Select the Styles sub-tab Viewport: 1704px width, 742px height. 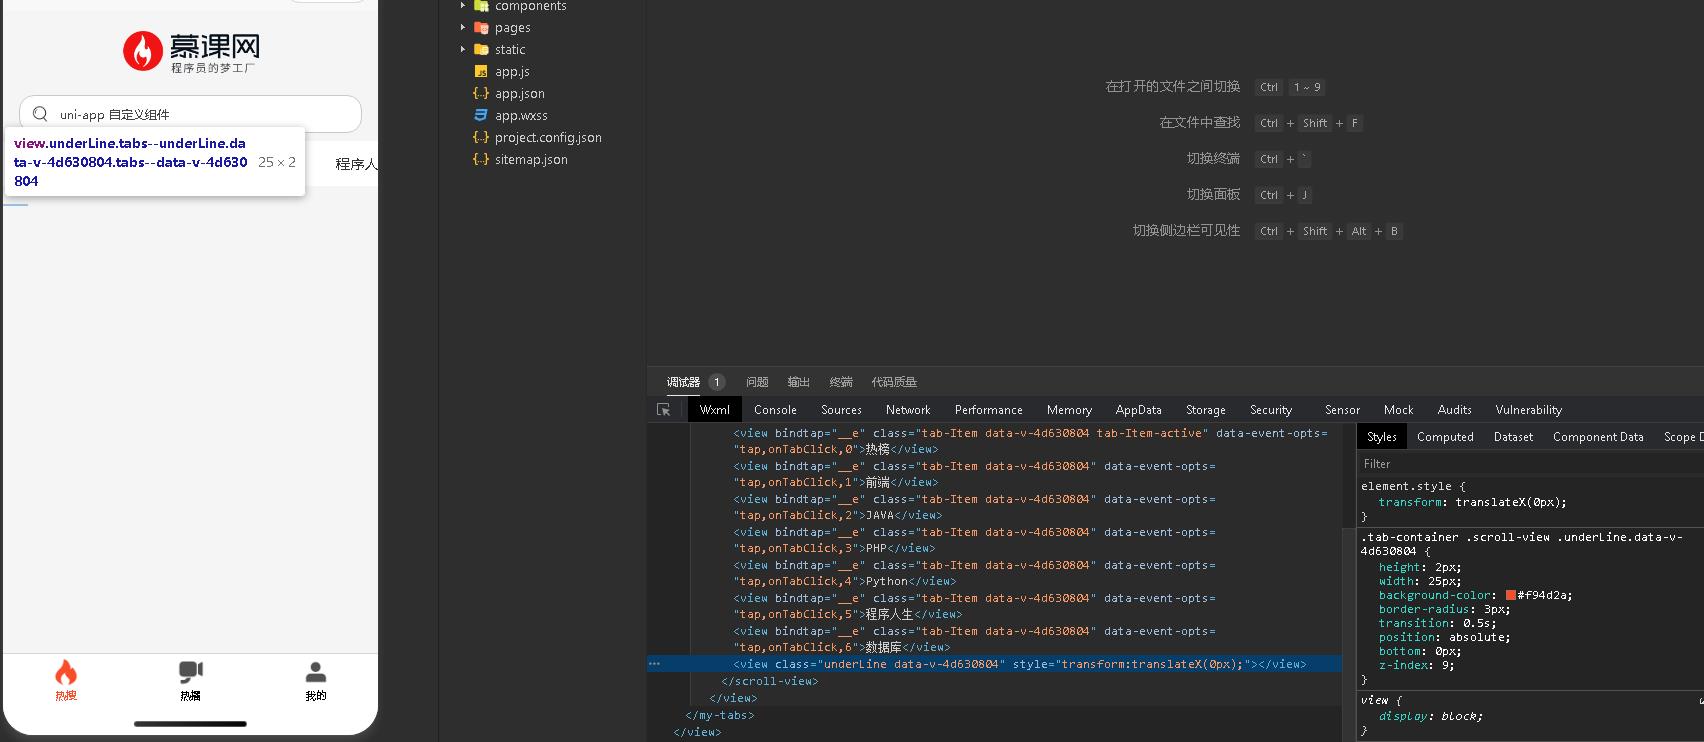1382,437
